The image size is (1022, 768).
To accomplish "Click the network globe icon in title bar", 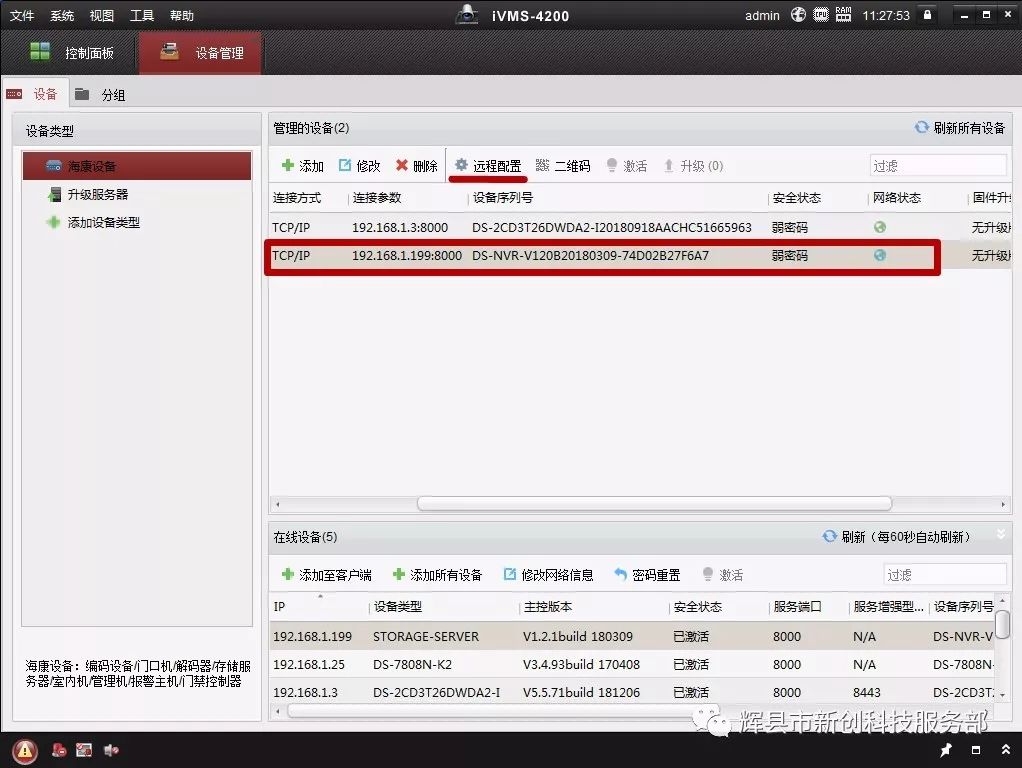I will pos(798,14).
